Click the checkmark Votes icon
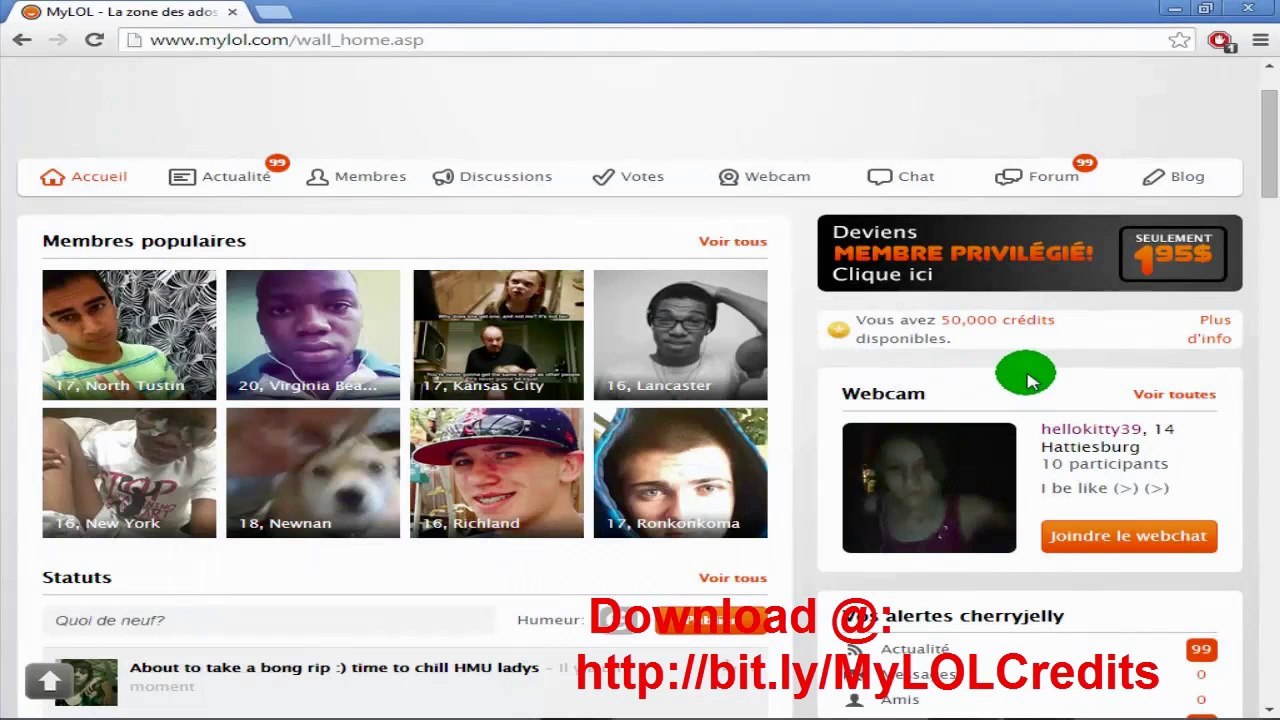 click(x=603, y=177)
